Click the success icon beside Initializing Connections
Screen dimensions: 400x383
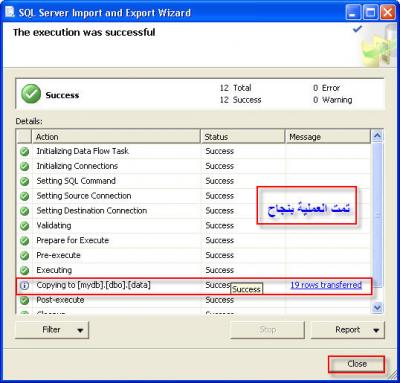pyautogui.click(x=24, y=166)
